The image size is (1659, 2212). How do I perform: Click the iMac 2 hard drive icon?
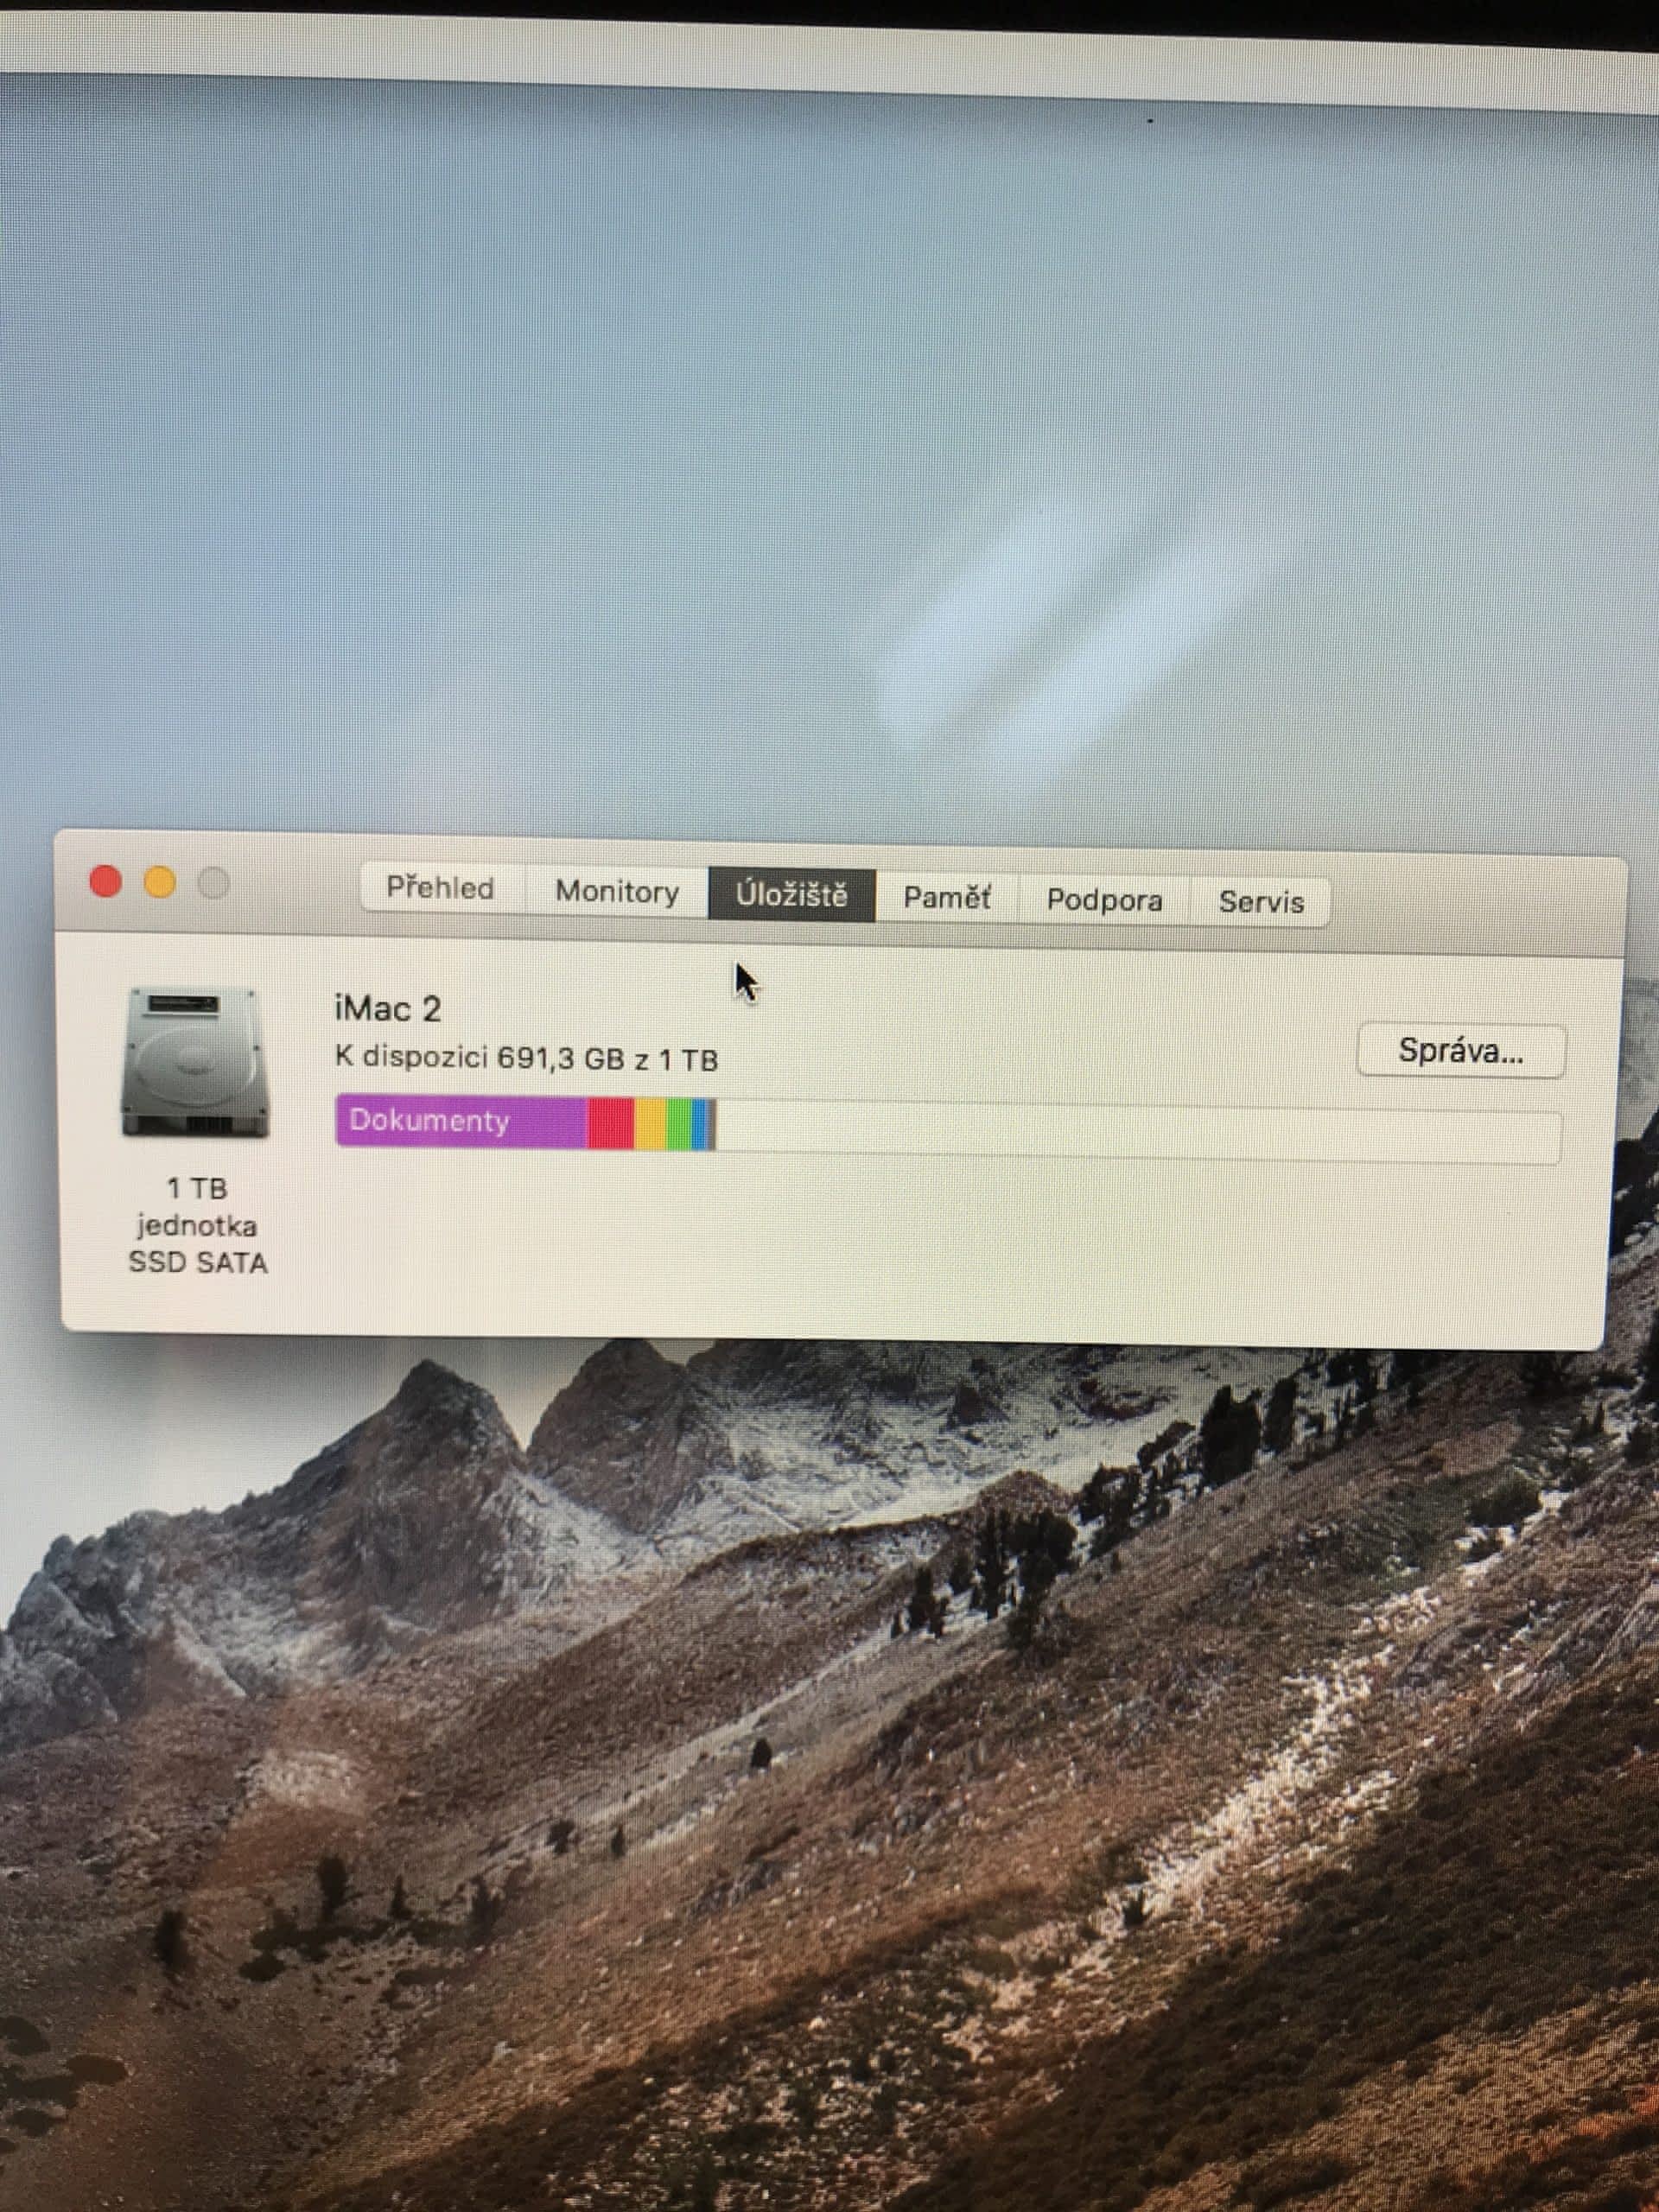[195, 1062]
